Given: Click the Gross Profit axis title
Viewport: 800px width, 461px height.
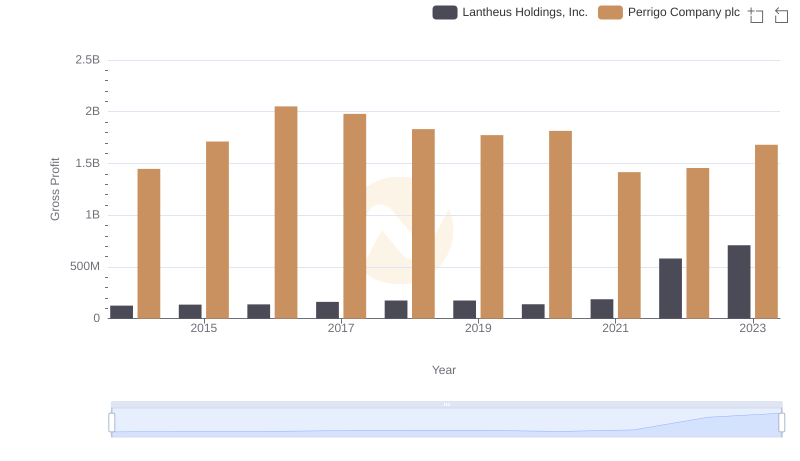Looking at the screenshot, I should click(55, 189).
